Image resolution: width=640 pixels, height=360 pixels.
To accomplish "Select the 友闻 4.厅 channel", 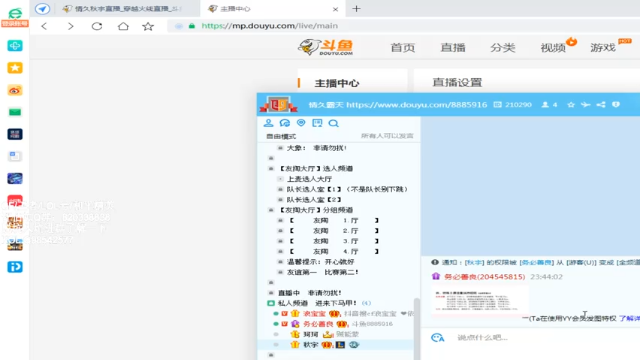I will coord(334,251).
